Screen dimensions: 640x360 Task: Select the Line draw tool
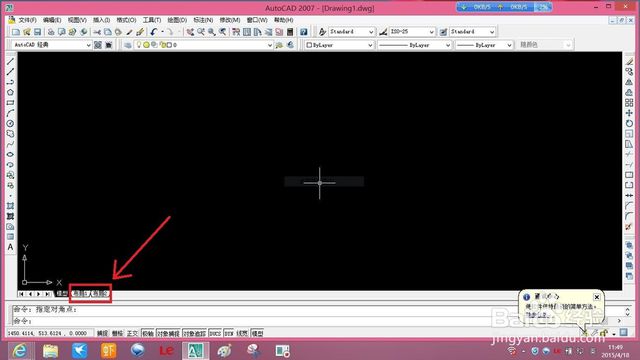coord(10,62)
